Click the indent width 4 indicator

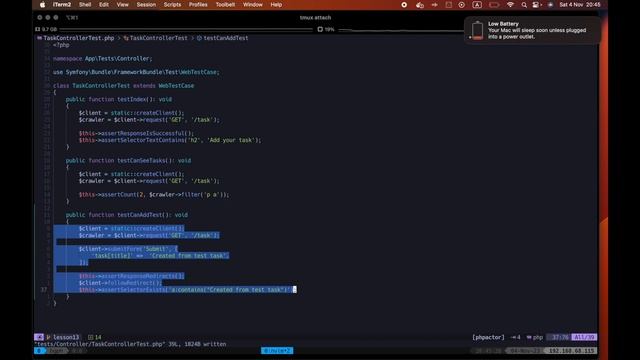click(x=516, y=337)
